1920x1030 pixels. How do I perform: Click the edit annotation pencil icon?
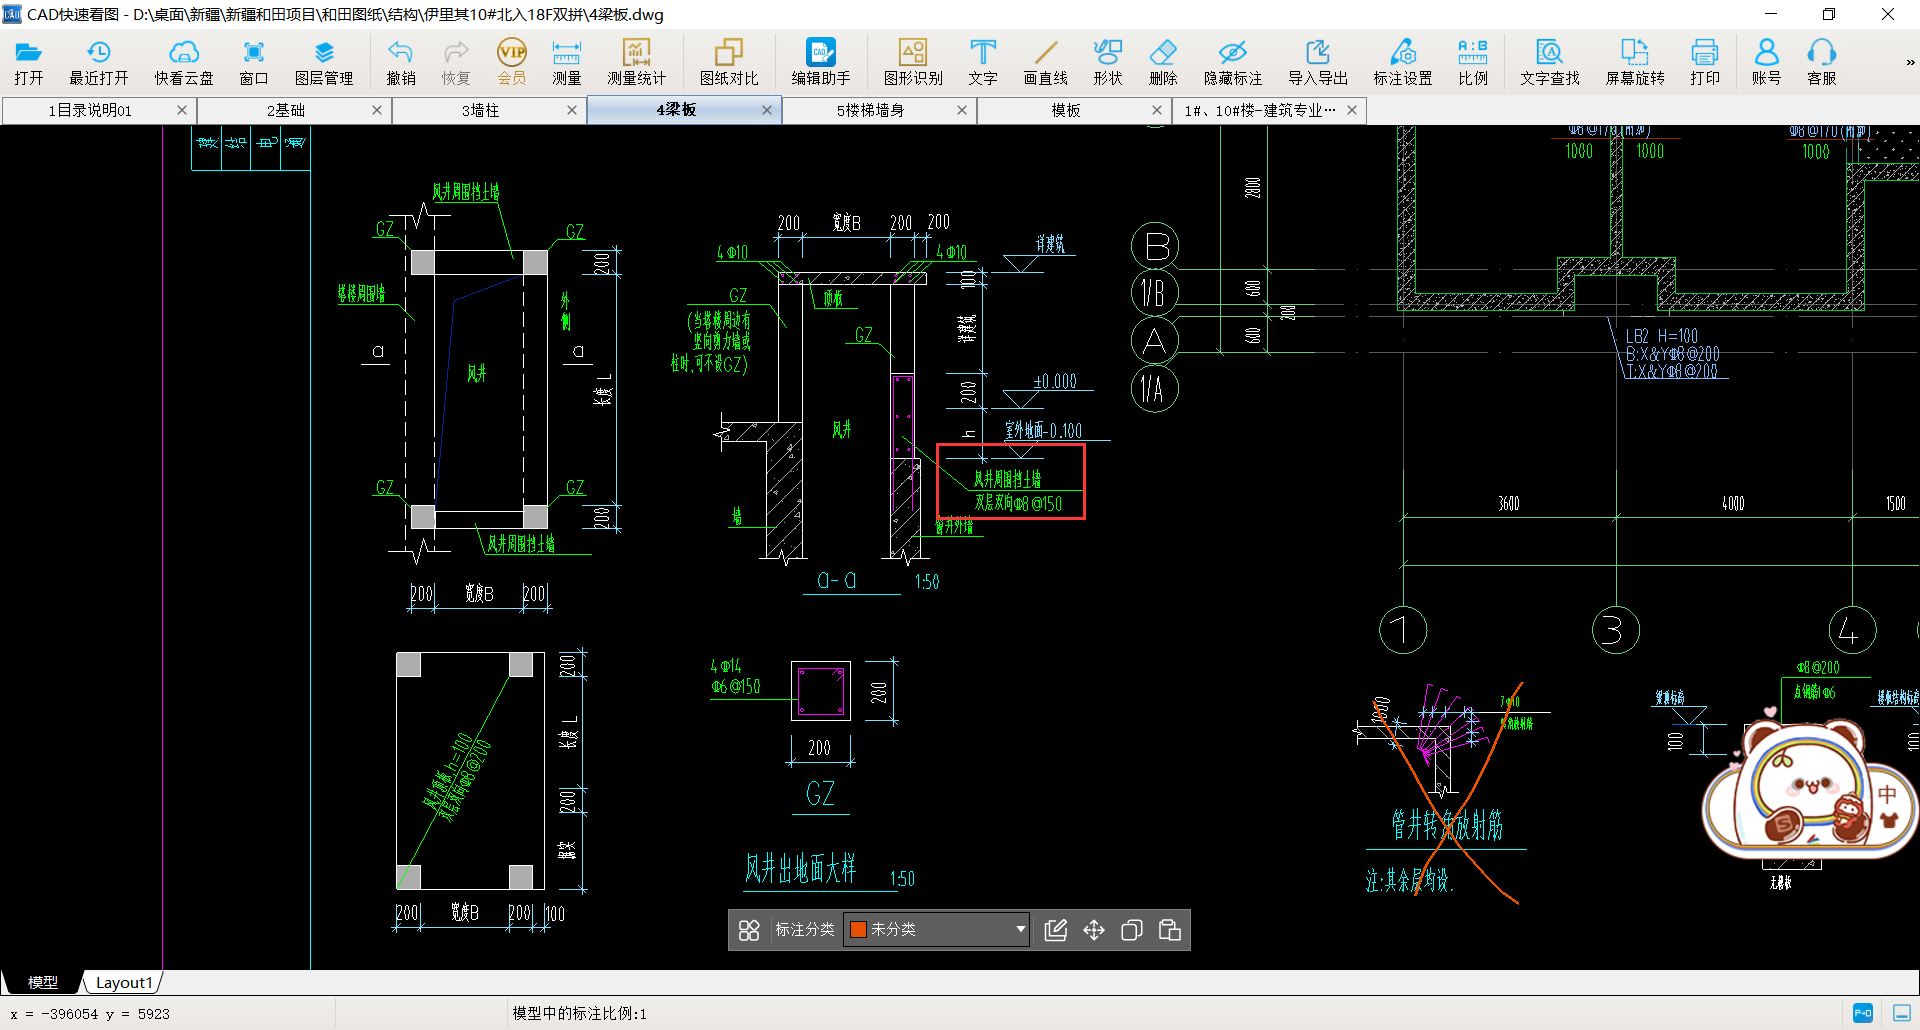click(1056, 930)
